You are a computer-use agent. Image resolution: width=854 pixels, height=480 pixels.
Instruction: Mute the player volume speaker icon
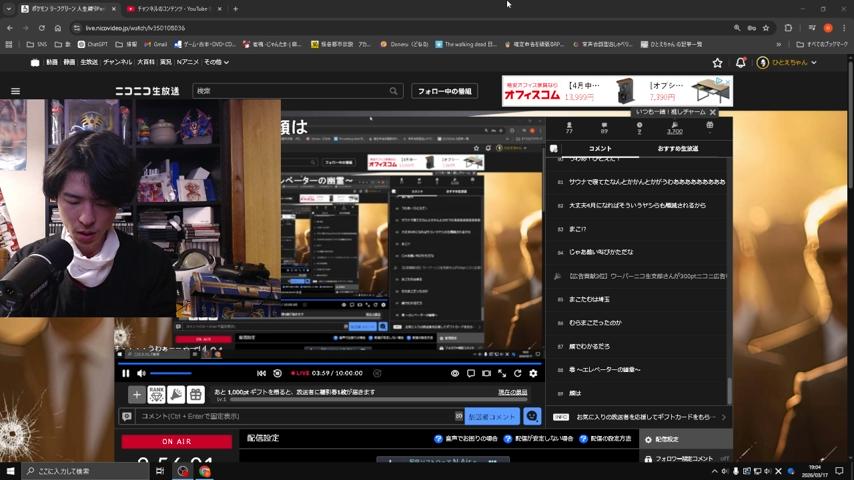tap(141, 373)
